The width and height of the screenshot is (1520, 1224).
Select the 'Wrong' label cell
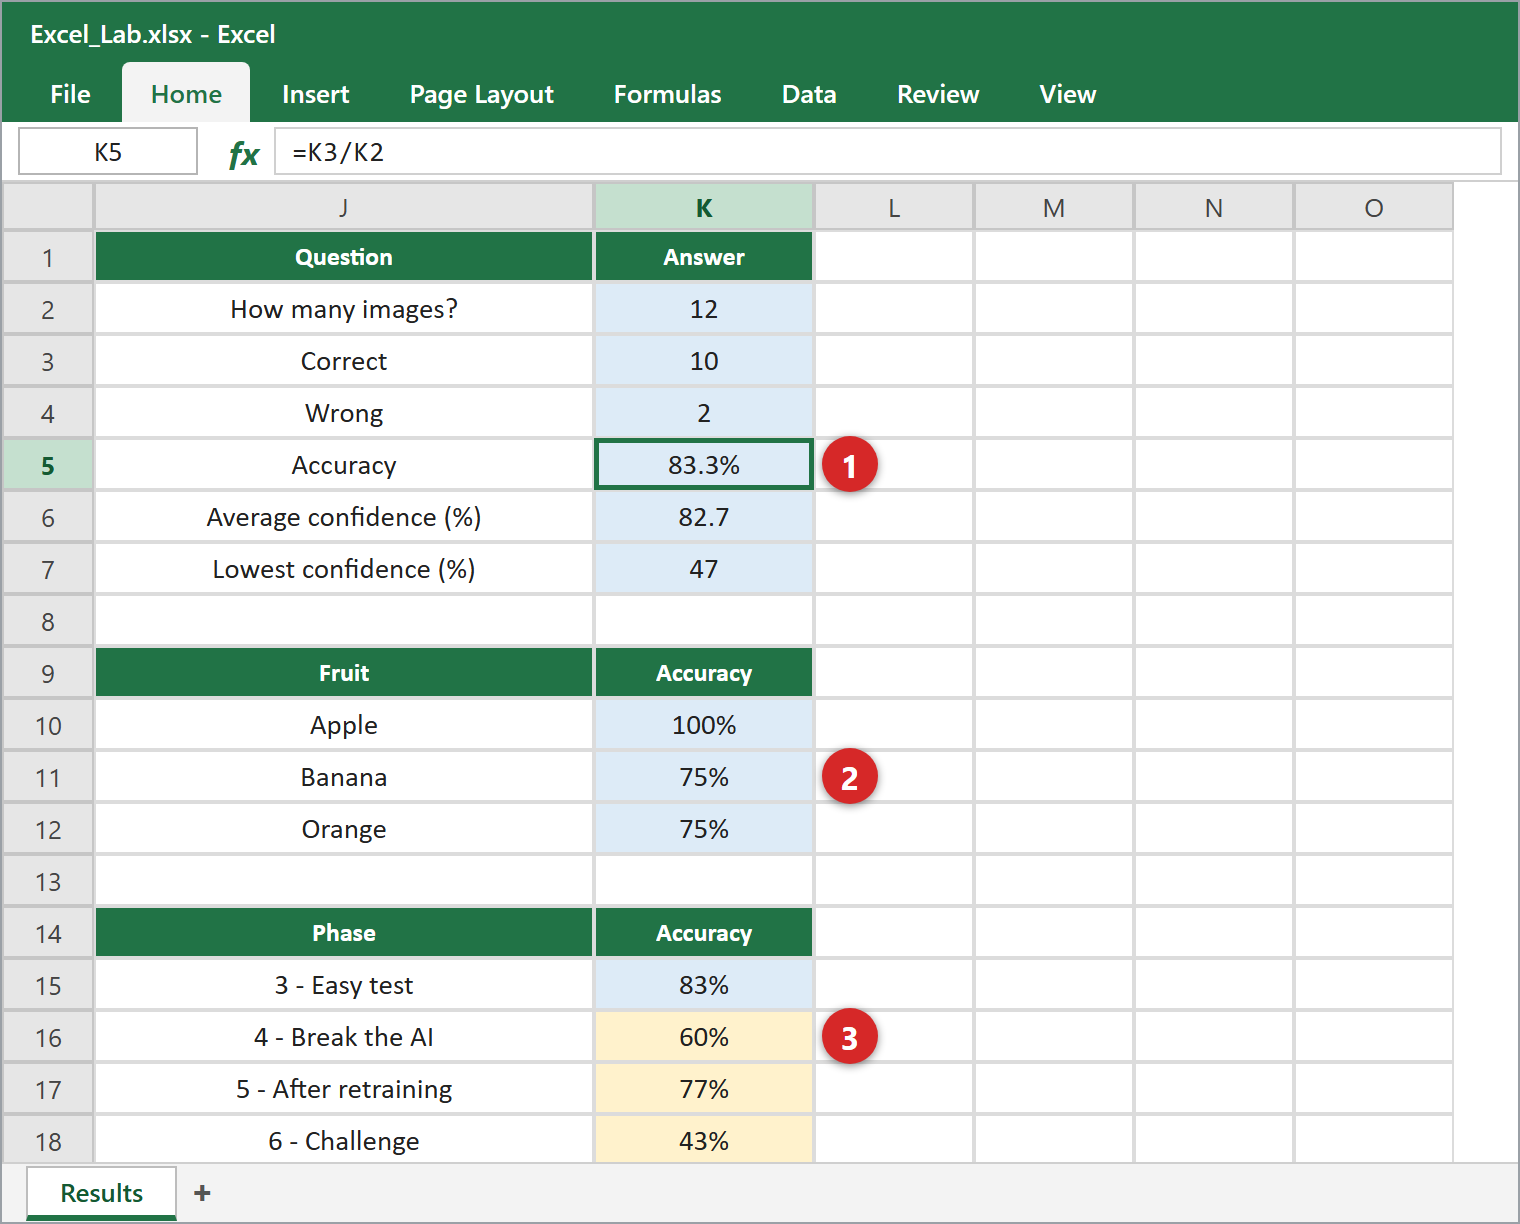point(344,413)
